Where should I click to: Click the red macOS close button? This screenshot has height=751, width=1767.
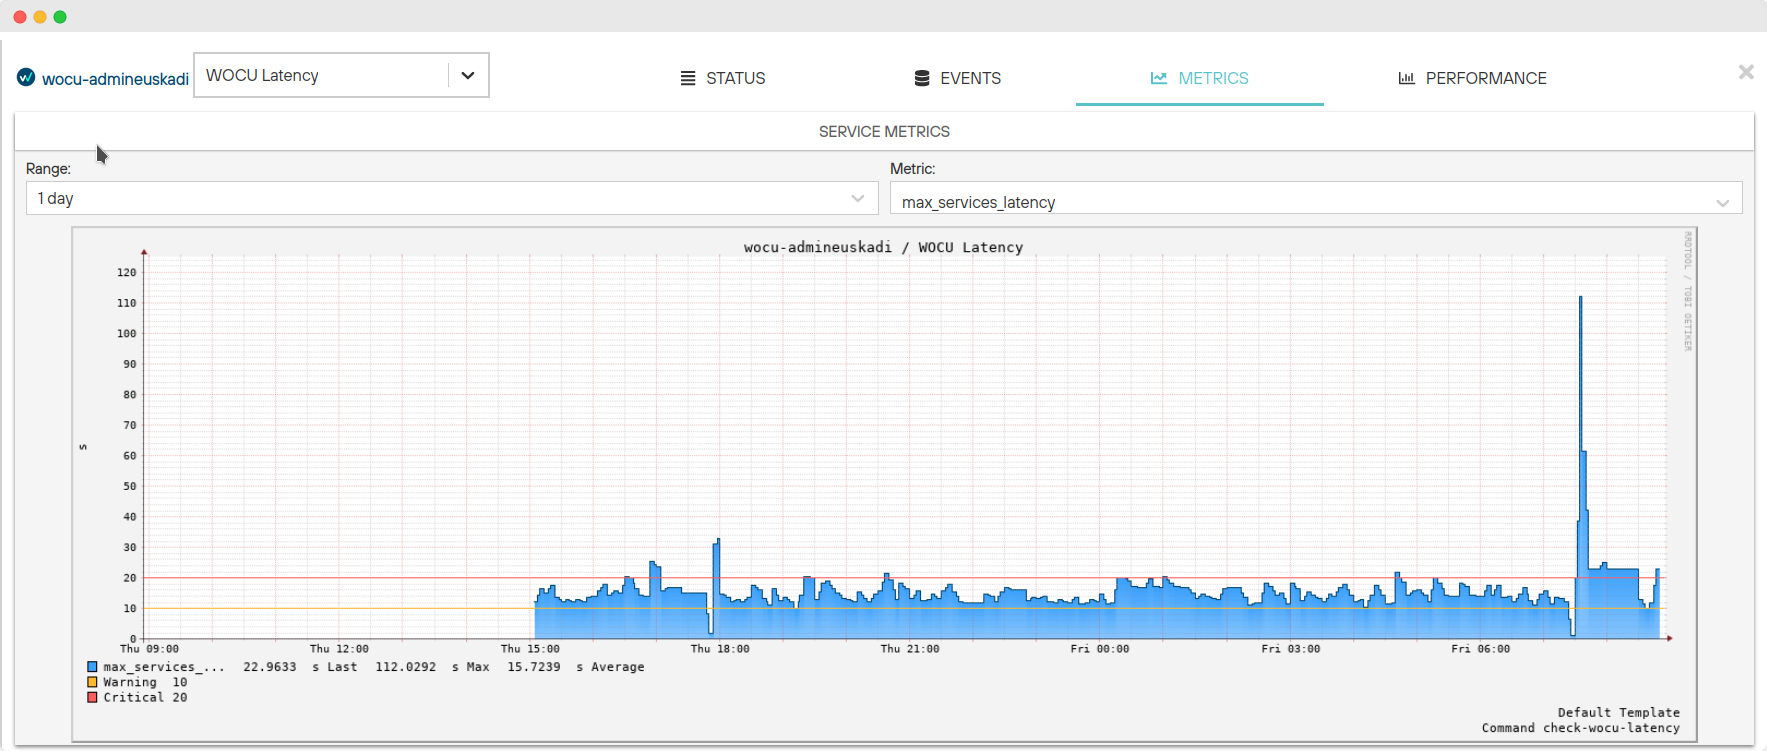click(20, 17)
